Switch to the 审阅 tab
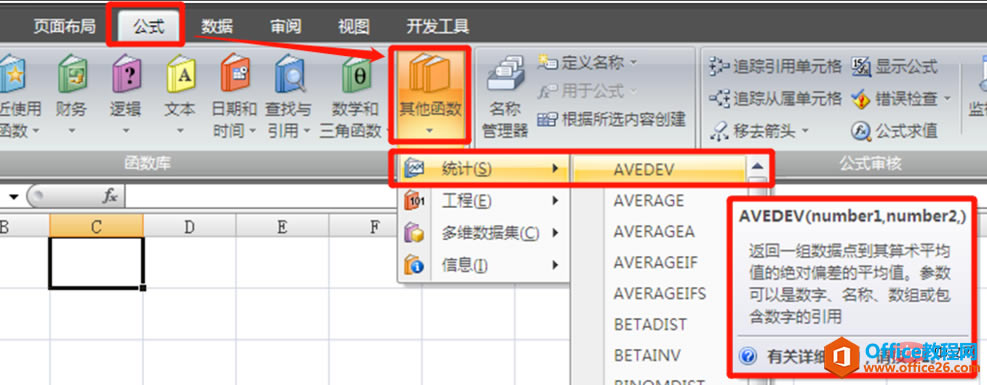Screen dimensions: 987x385 coord(286,26)
